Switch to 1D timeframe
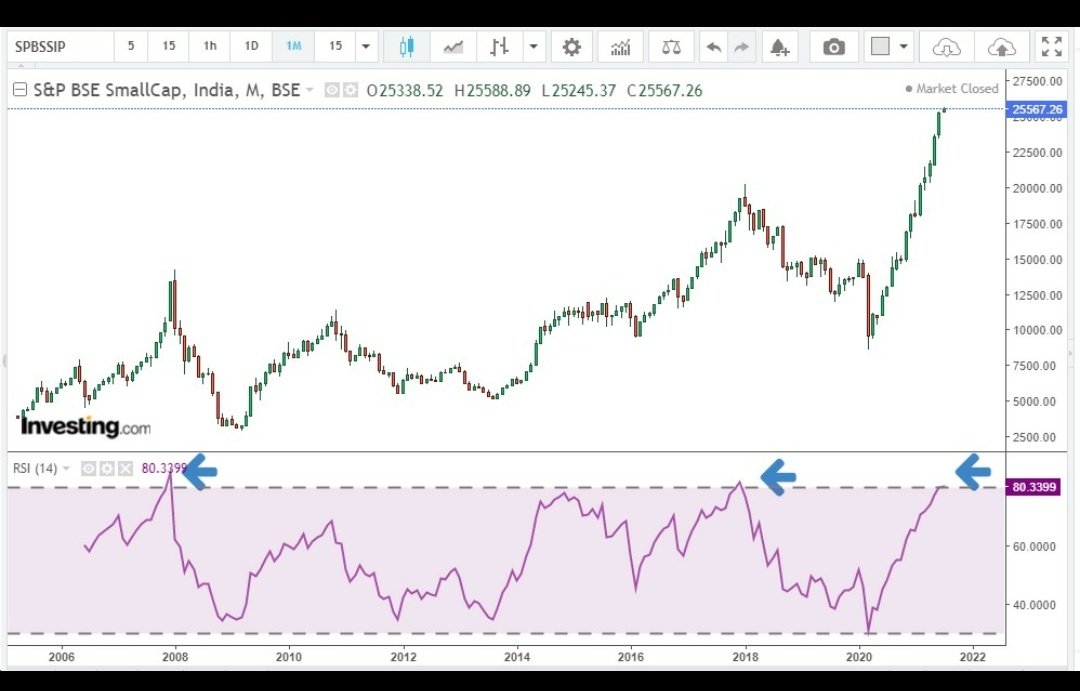Image resolution: width=1080 pixels, height=691 pixels. (251, 46)
